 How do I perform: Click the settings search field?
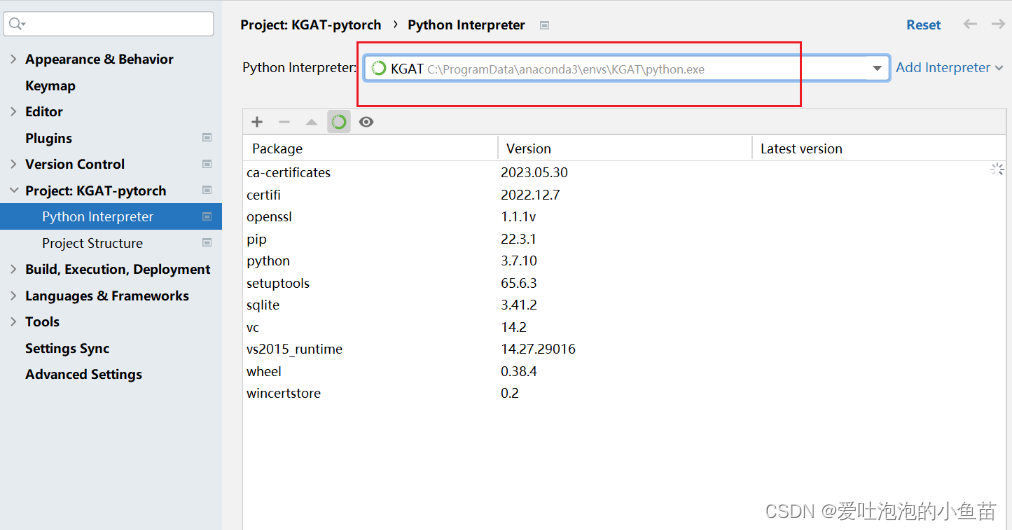[108, 24]
